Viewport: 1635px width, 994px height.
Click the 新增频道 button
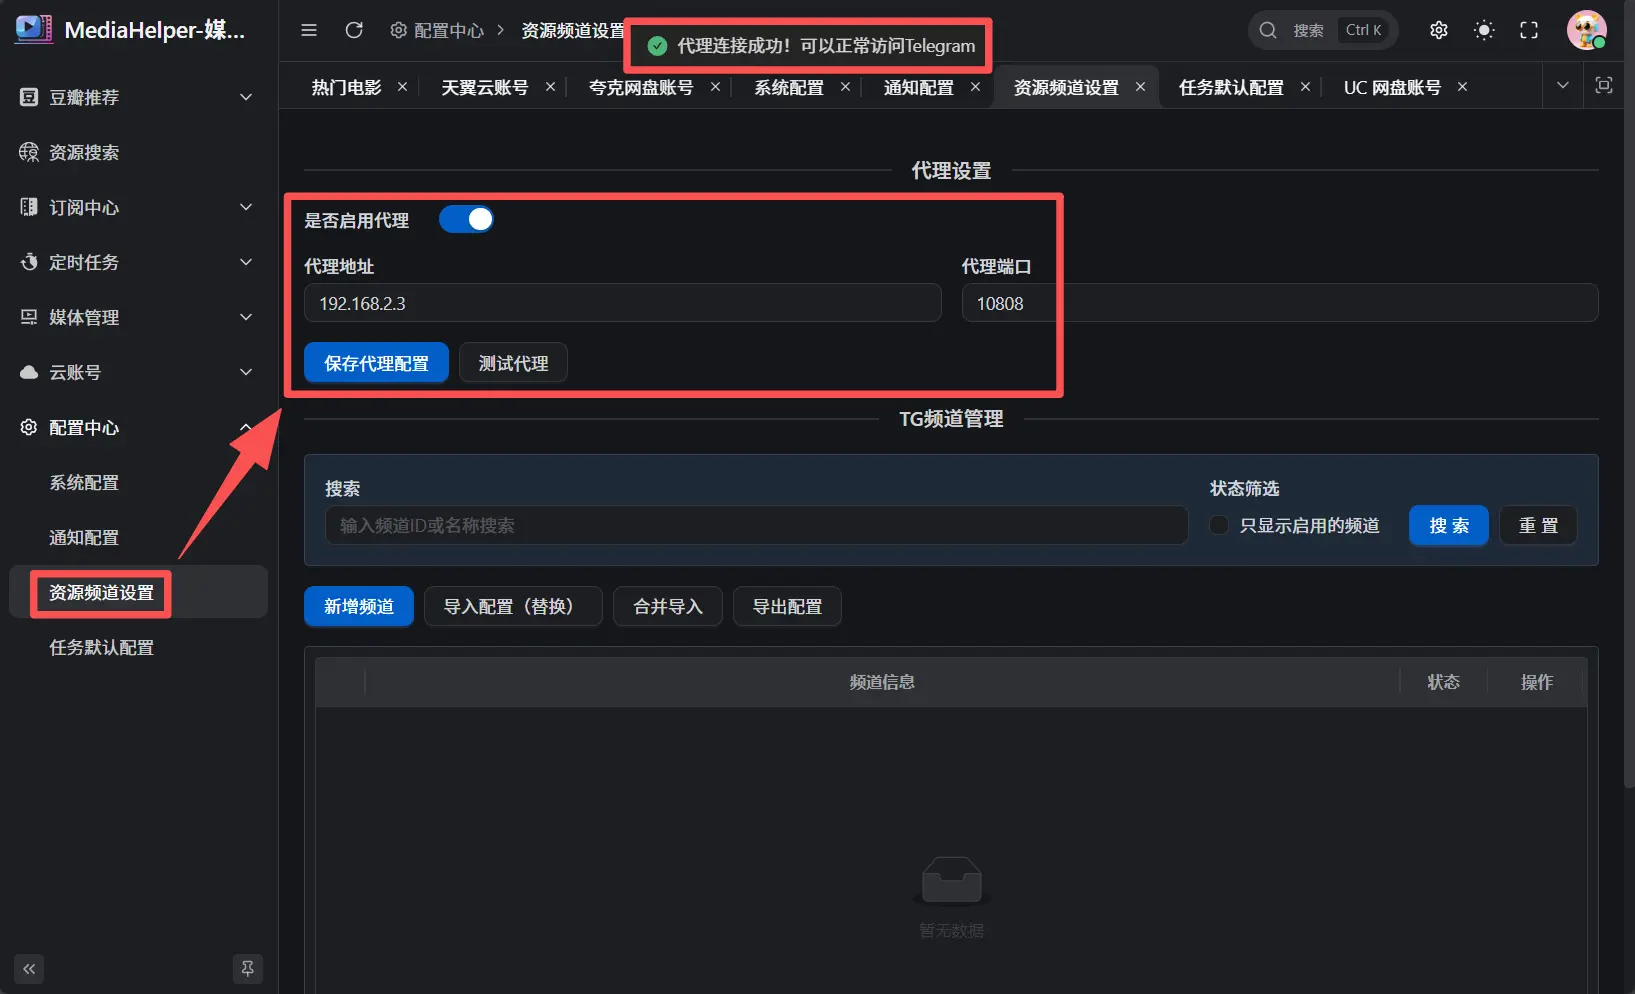pyautogui.click(x=358, y=607)
